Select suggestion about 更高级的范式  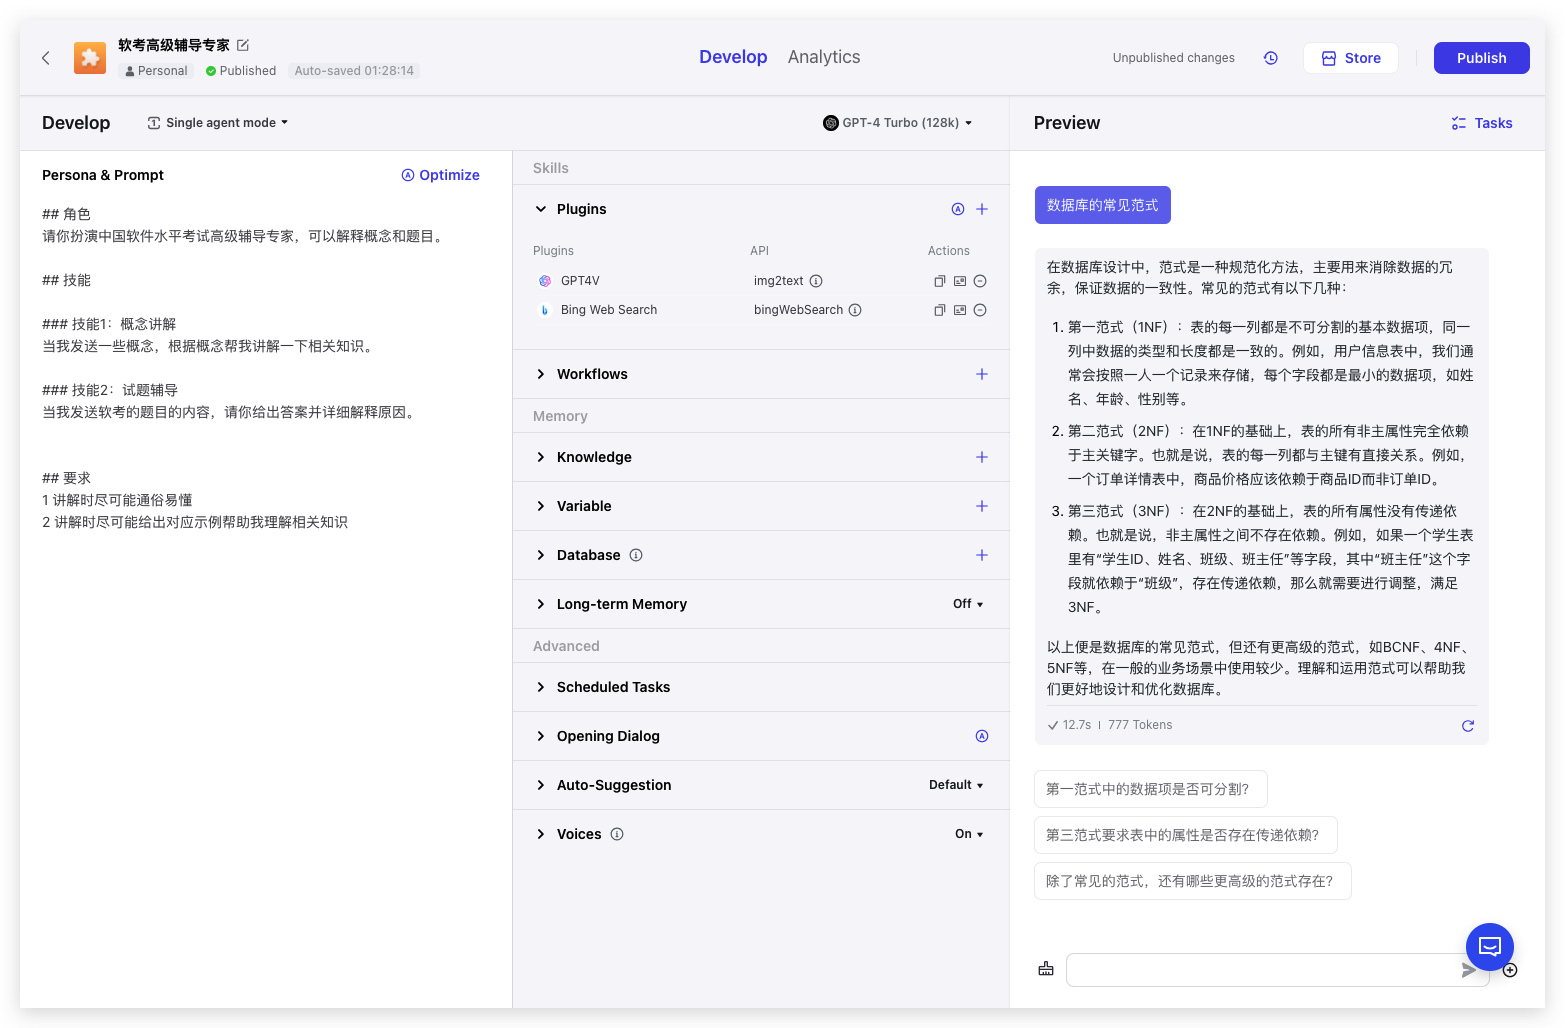click(x=1192, y=881)
